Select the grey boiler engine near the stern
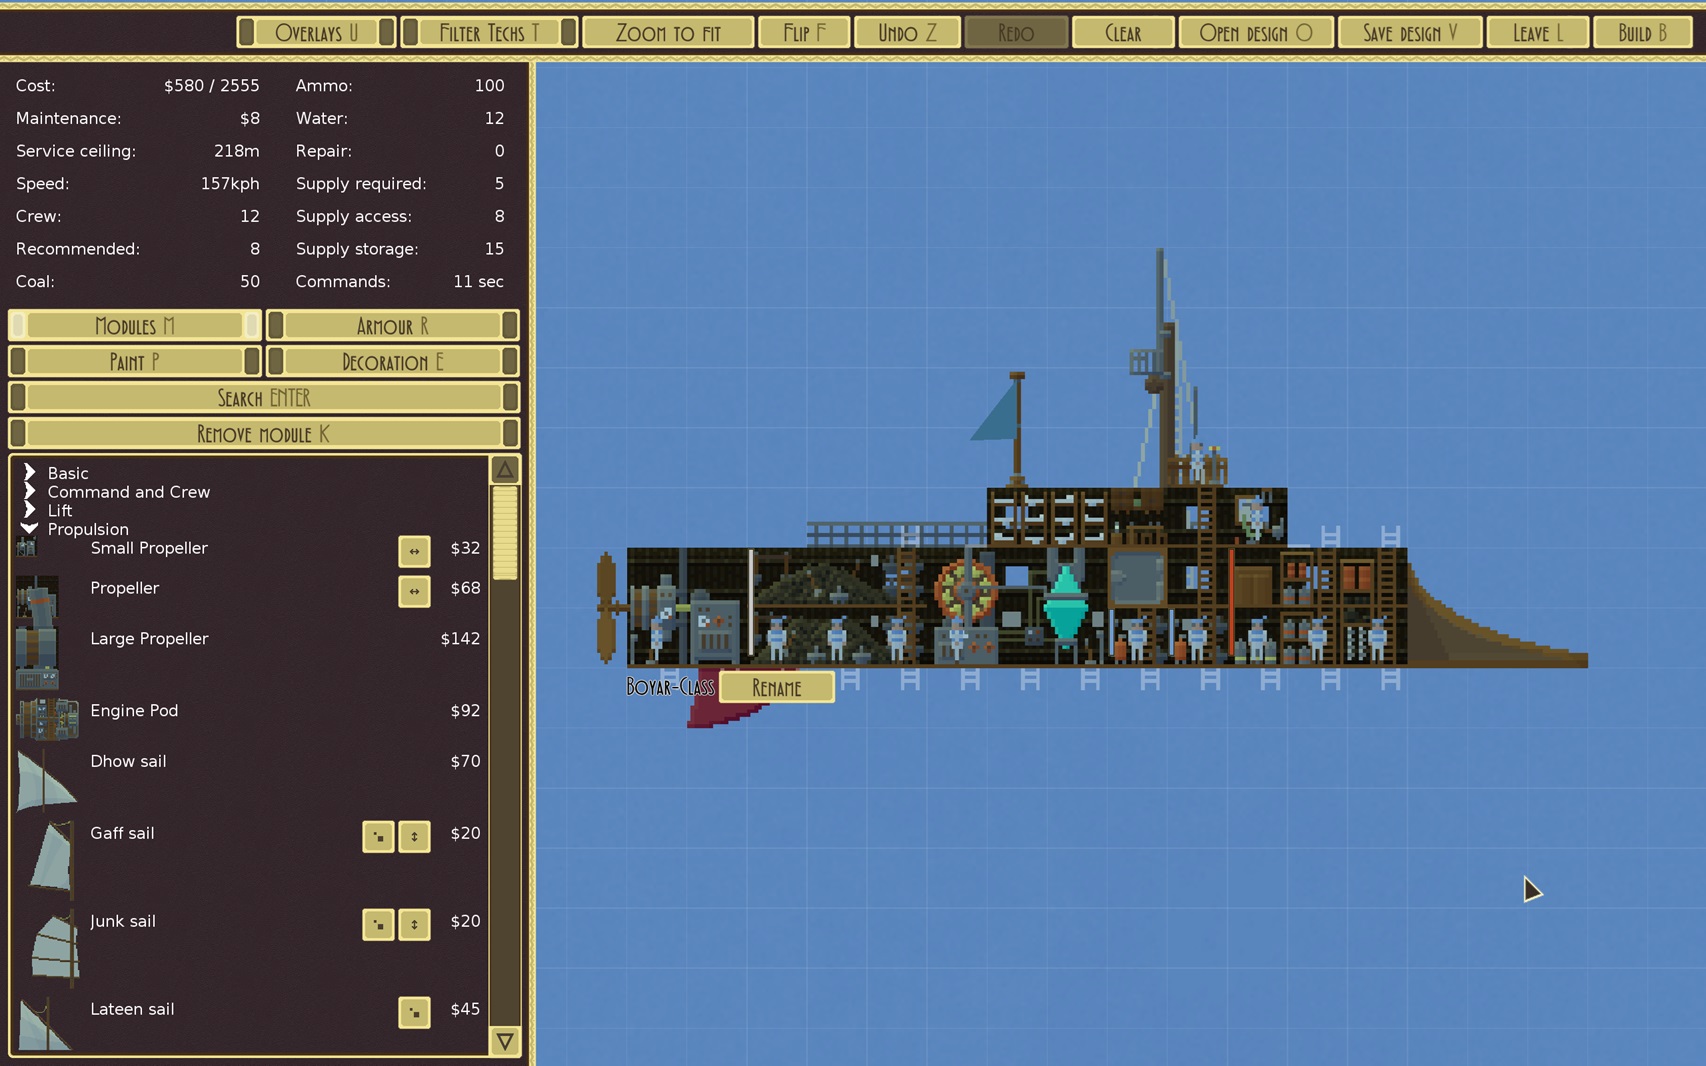The height and width of the screenshot is (1066, 1706). (715, 628)
